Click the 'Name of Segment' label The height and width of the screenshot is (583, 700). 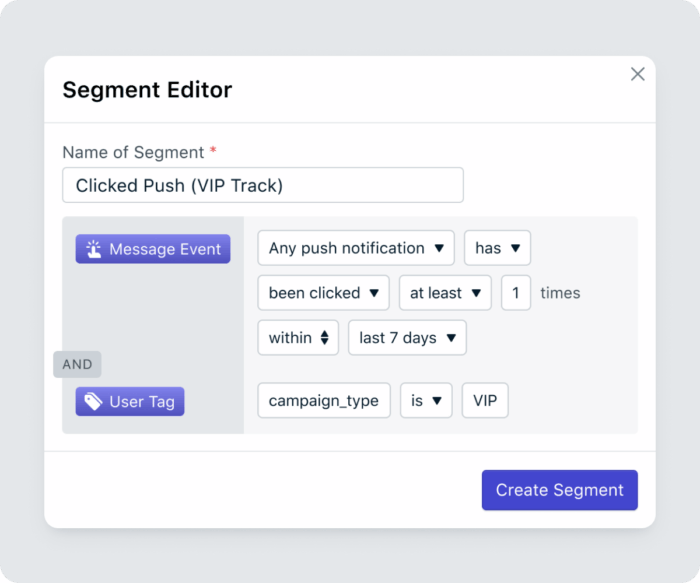tap(133, 152)
